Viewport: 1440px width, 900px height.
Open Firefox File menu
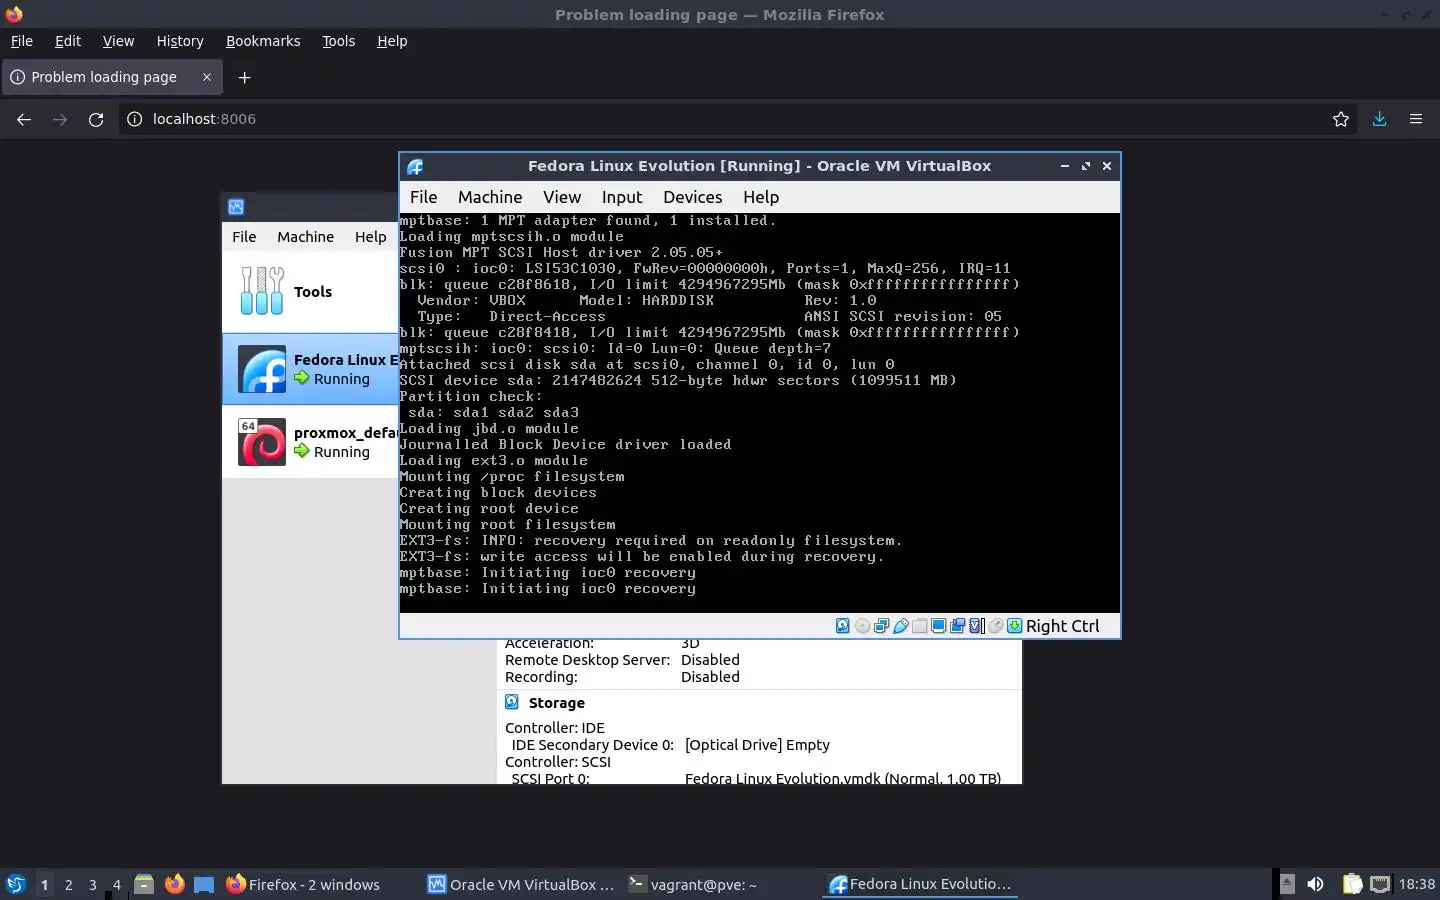[x=22, y=41]
